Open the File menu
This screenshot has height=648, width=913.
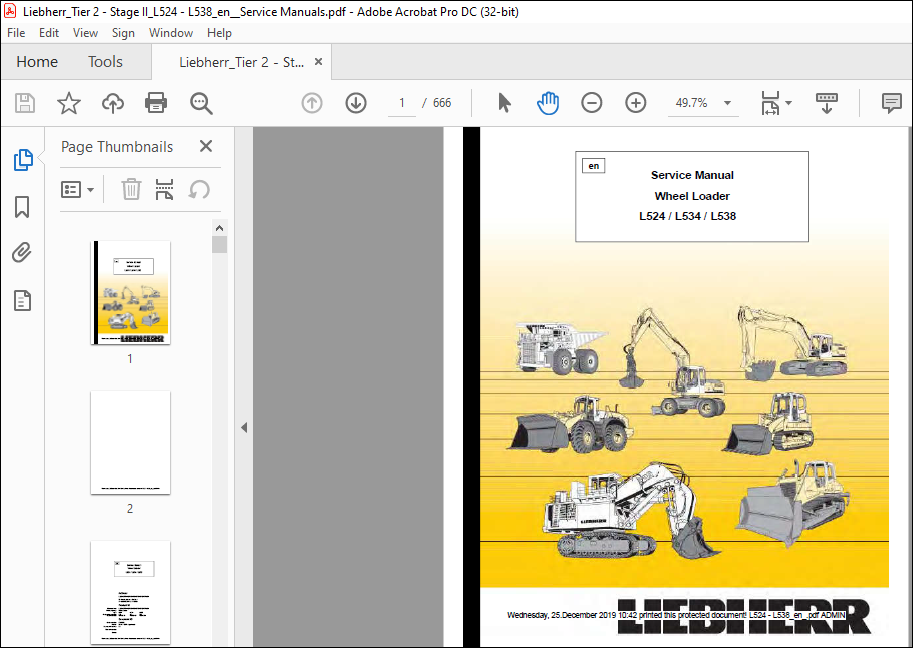point(16,33)
